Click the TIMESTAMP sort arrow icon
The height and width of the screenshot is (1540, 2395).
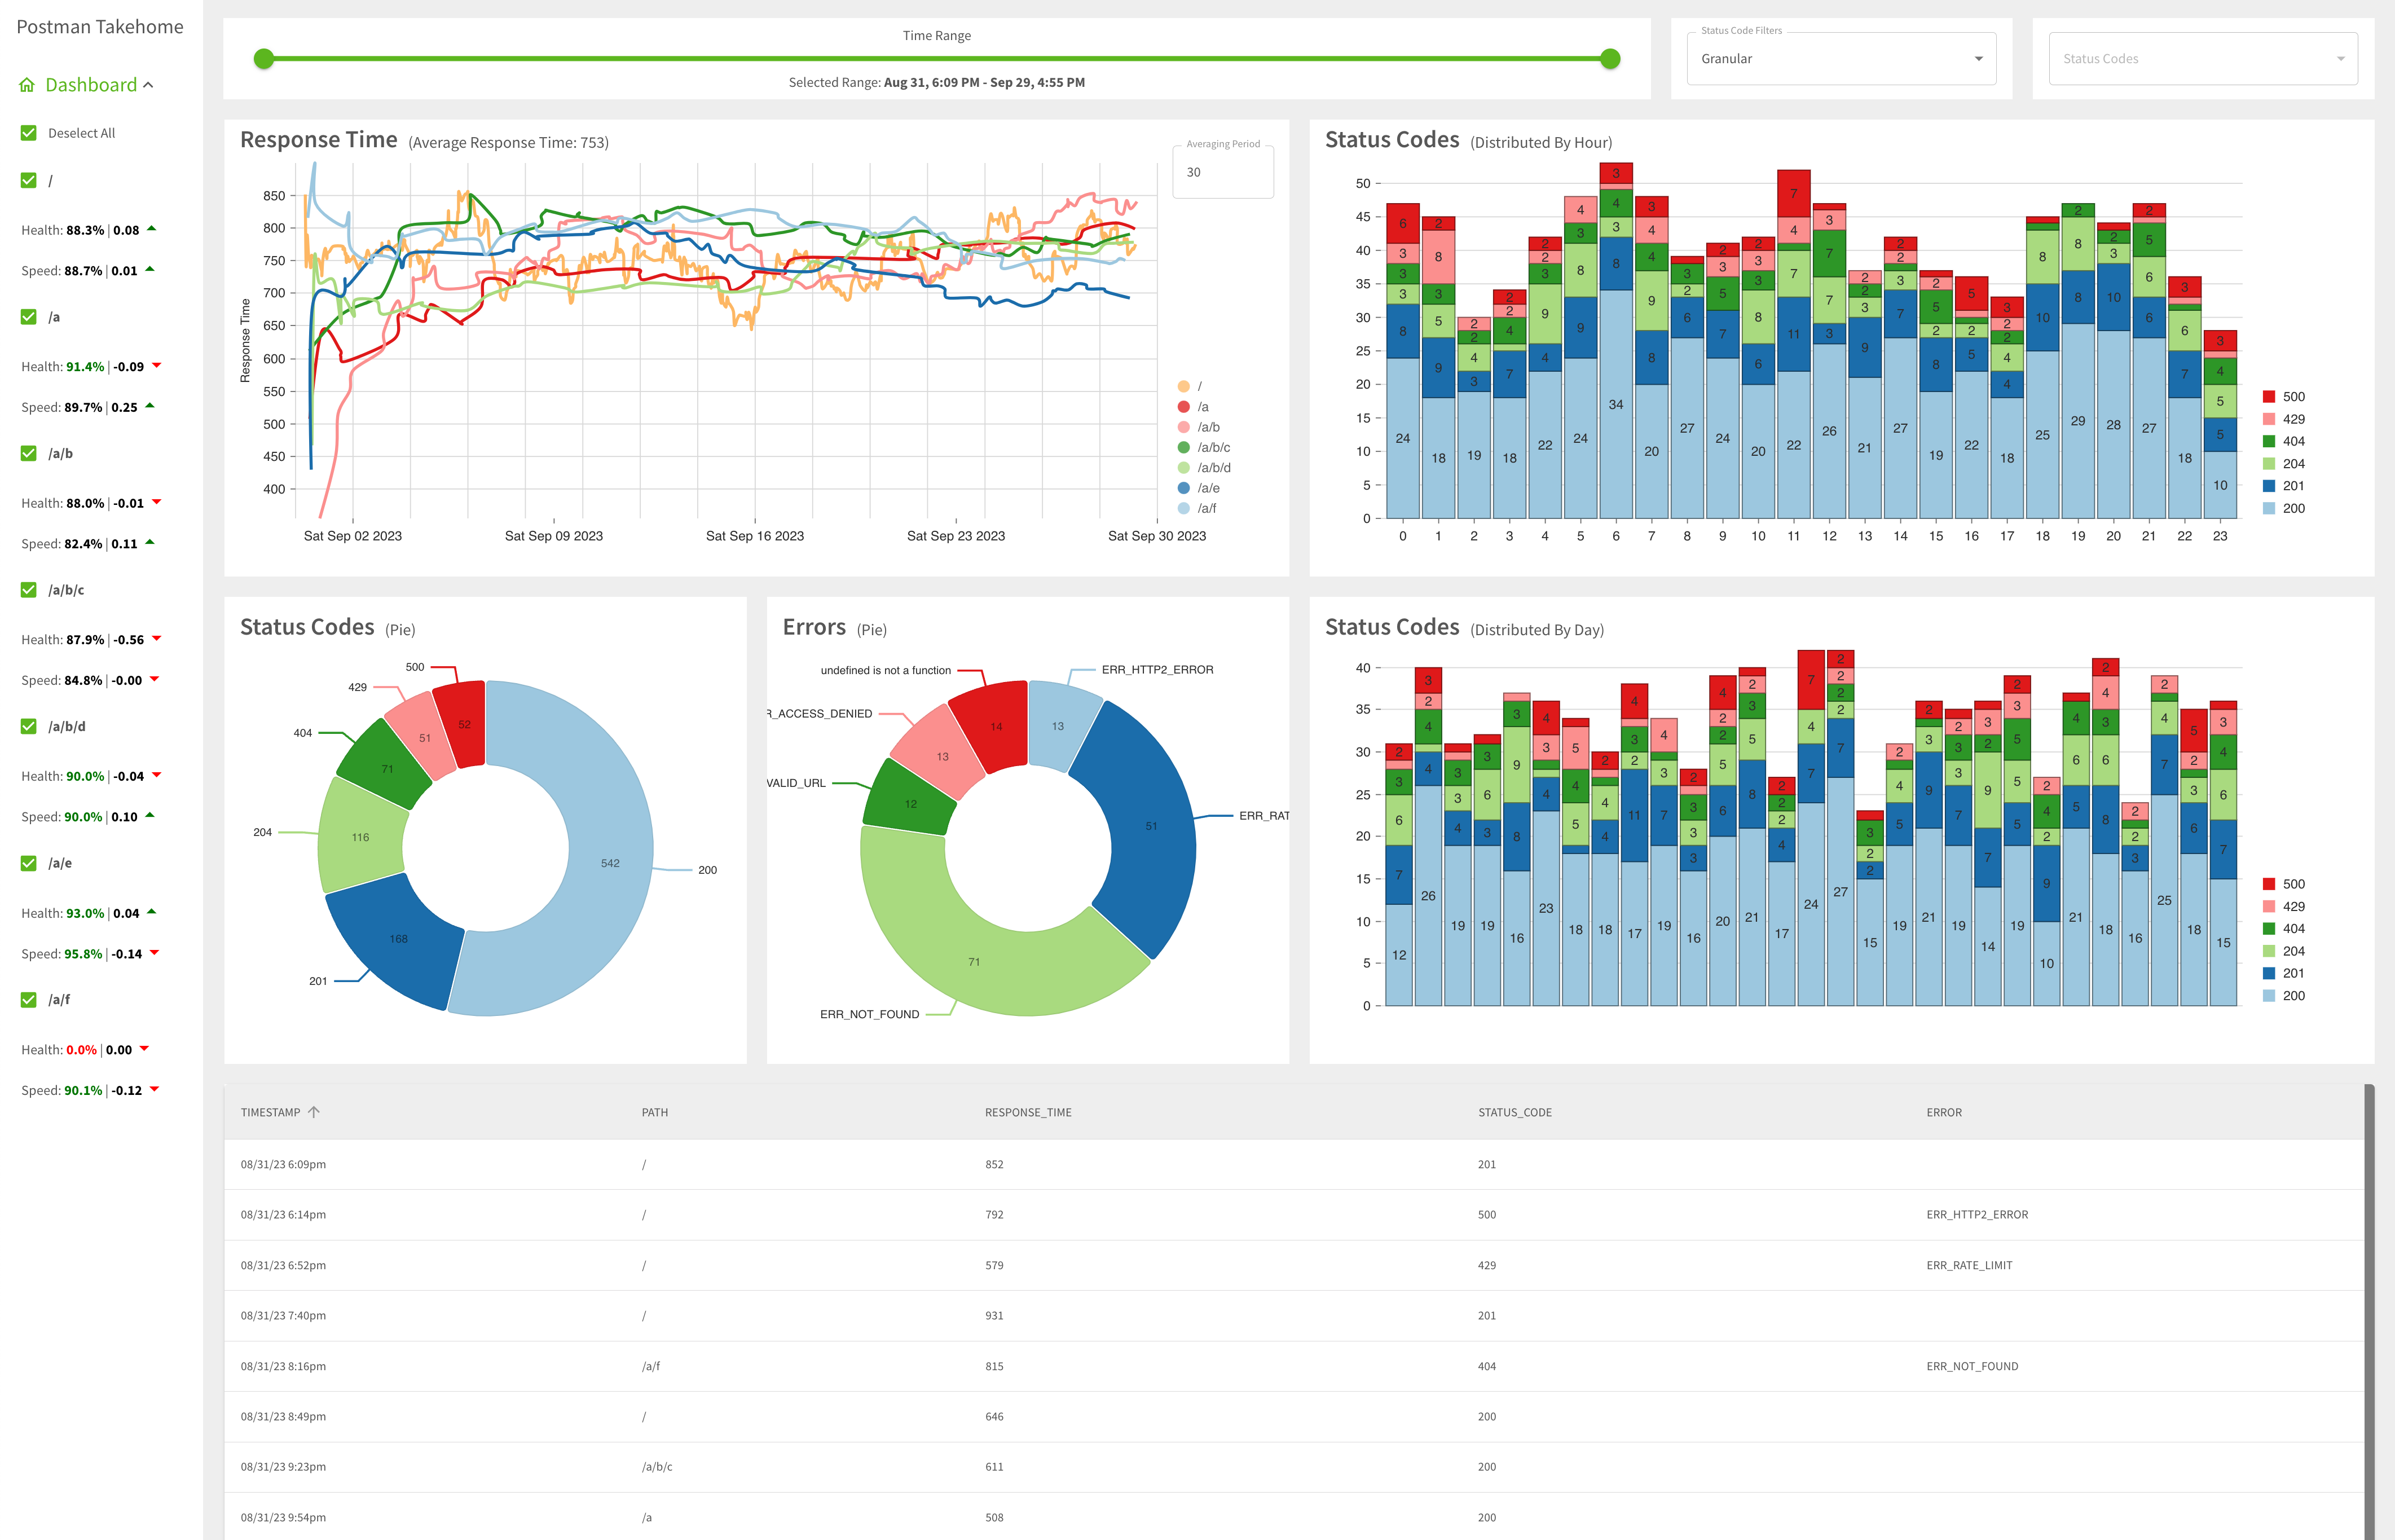[x=314, y=1112]
